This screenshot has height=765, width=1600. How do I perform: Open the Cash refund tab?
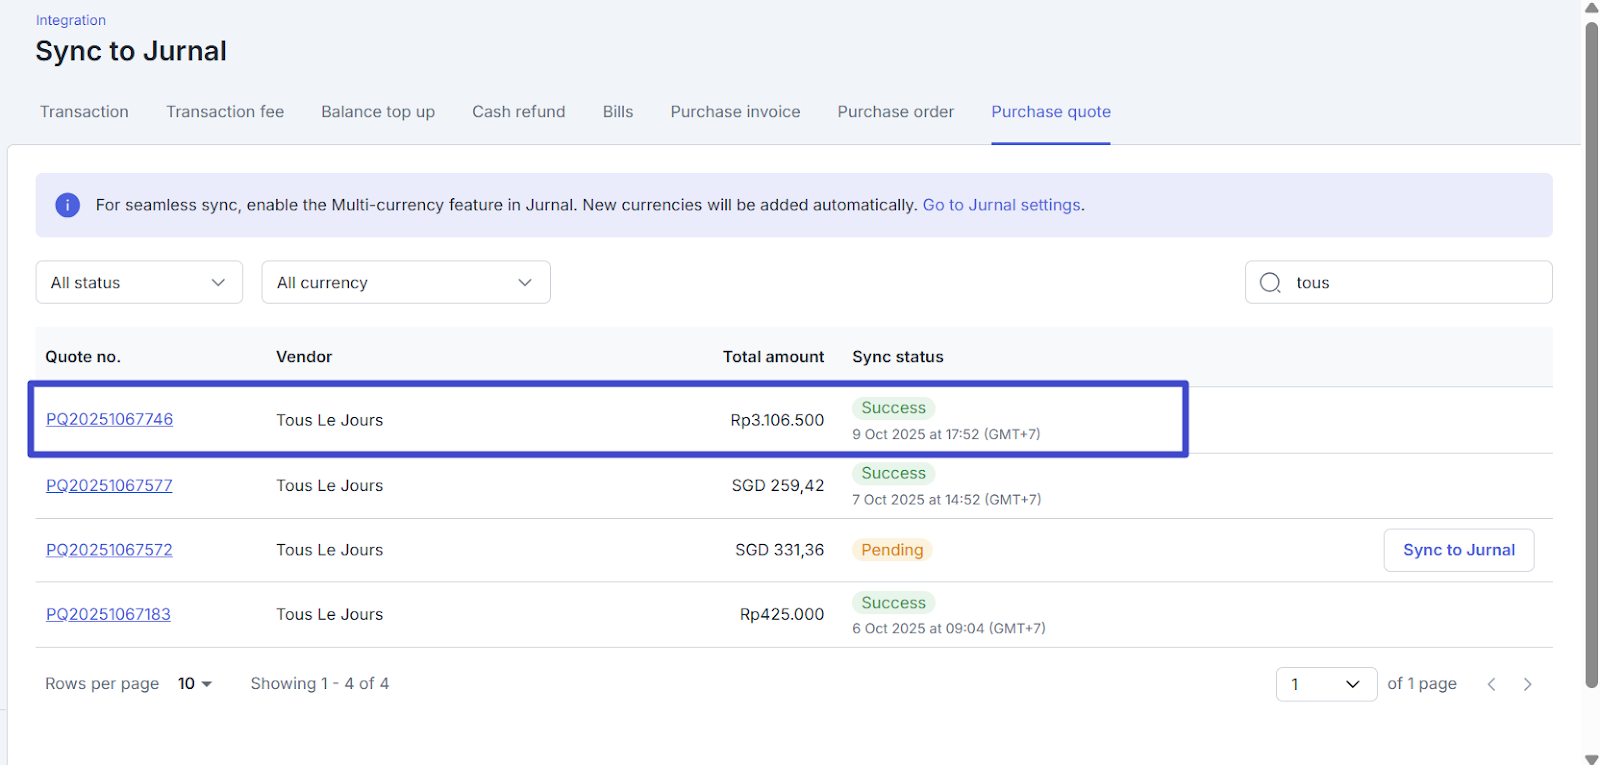pyautogui.click(x=518, y=112)
